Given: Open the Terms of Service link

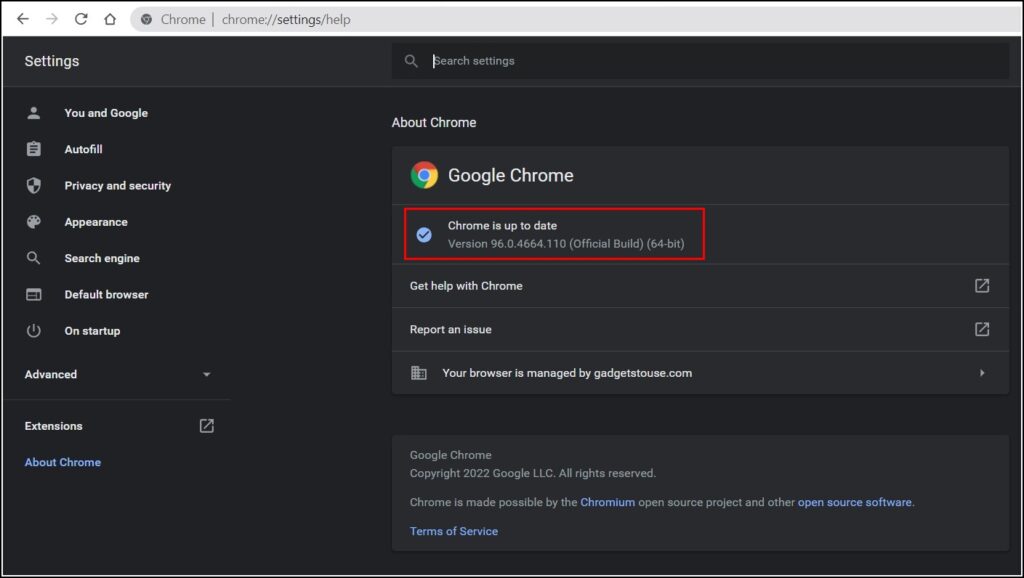Looking at the screenshot, I should coord(453,531).
